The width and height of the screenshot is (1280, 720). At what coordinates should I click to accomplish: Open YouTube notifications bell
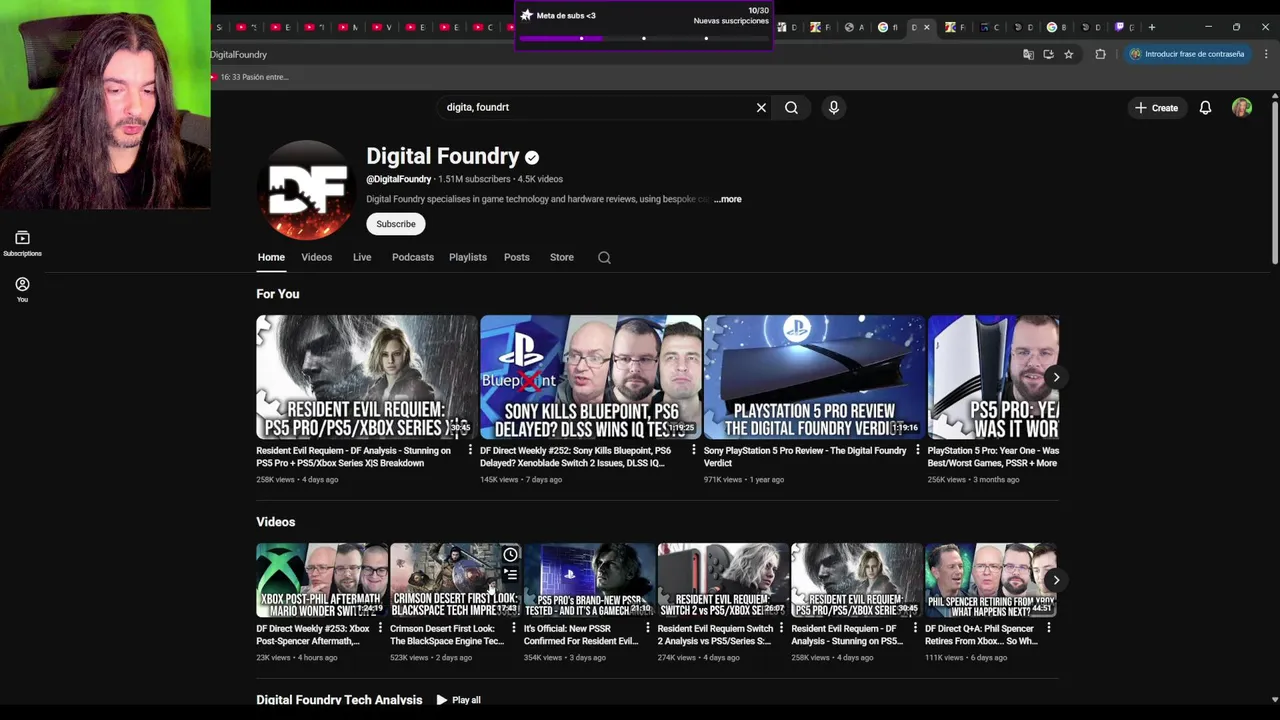(x=1205, y=107)
